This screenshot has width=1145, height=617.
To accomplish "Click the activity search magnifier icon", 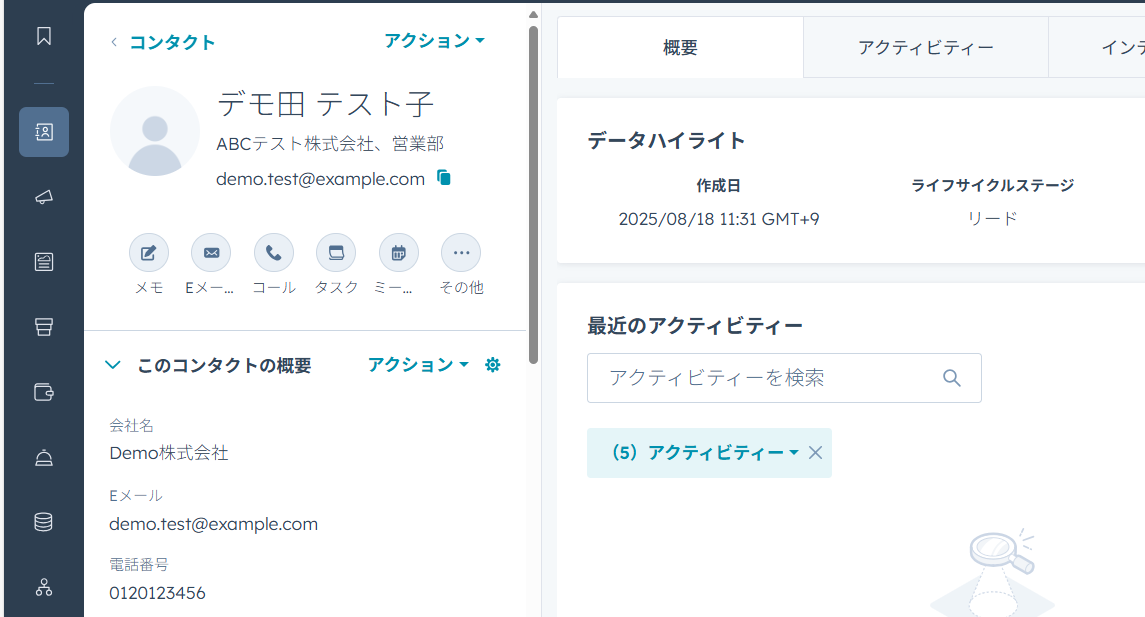I will click(x=951, y=378).
